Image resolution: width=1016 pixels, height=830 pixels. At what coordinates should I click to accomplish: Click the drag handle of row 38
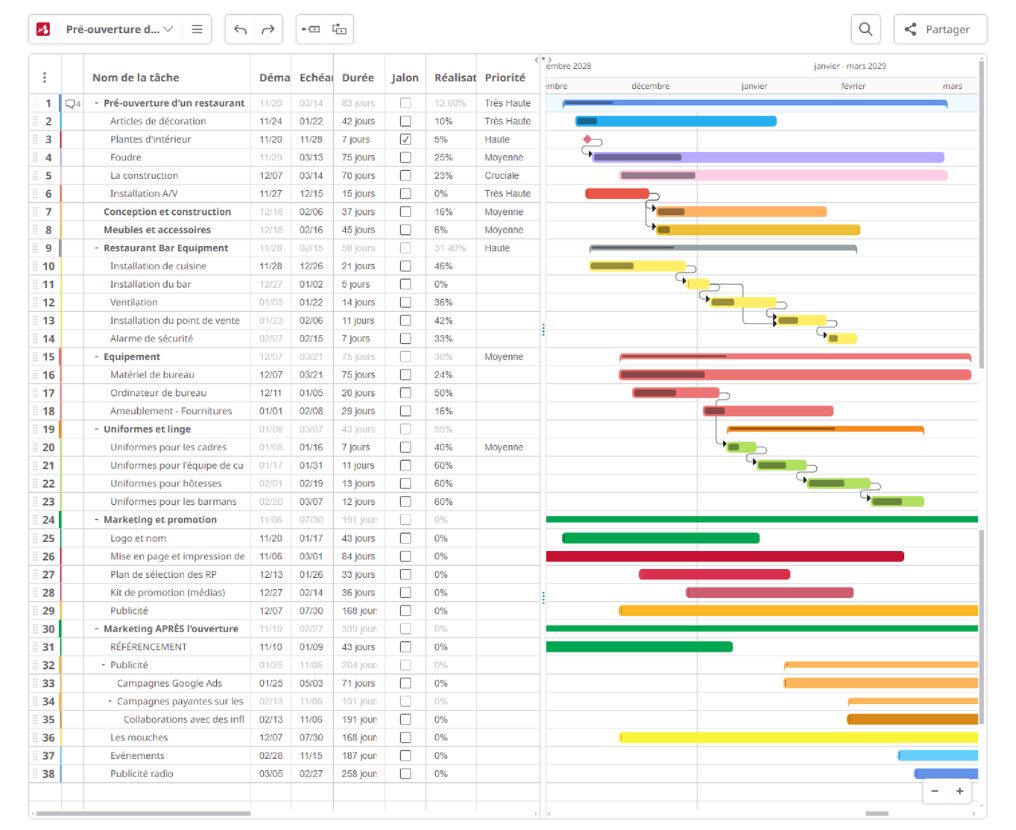point(35,774)
